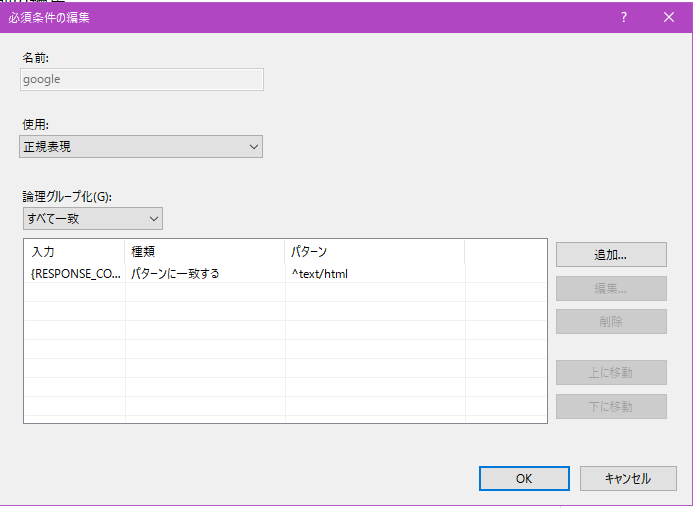This screenshot has width=695, height=508.
Task: Select the パターンに一致する cell
Action: pos(205,274)
